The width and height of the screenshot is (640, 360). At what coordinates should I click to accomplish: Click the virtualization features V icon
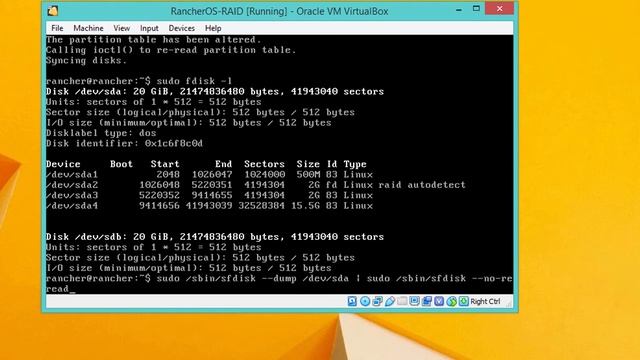click(439, 302)
